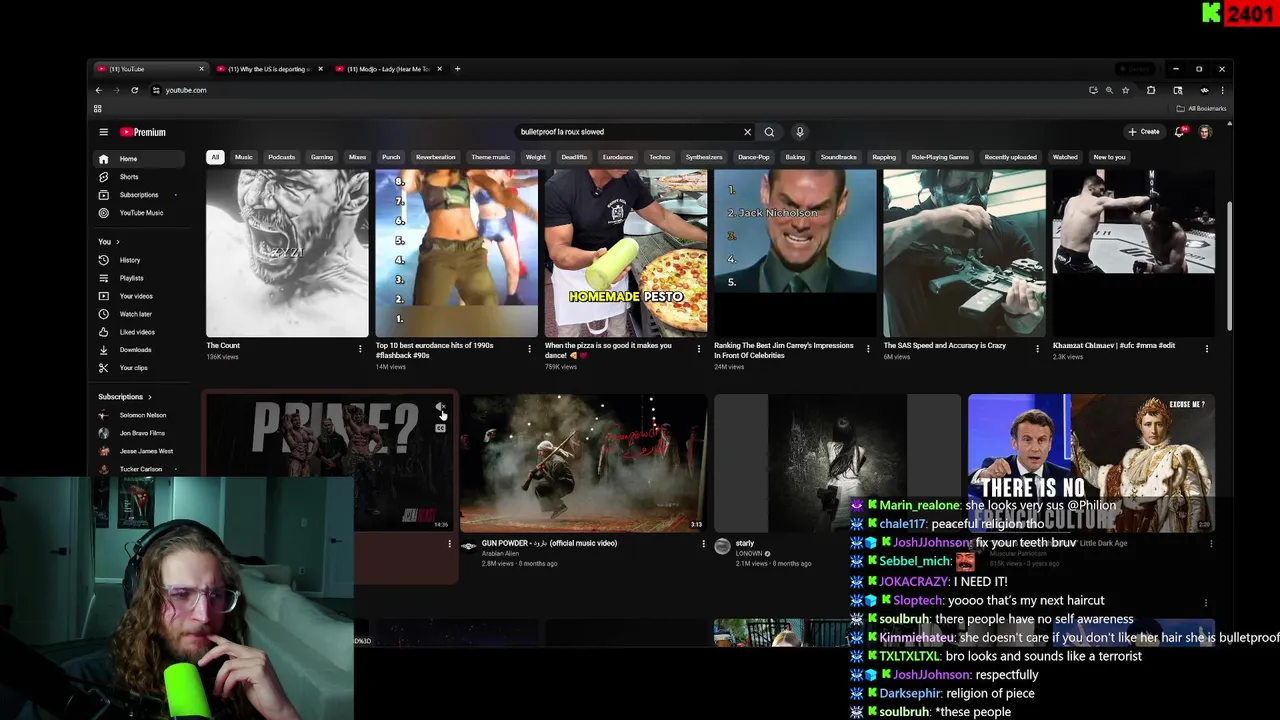
Task: Open options for eurodance hits short
Action: coord(529,349)
